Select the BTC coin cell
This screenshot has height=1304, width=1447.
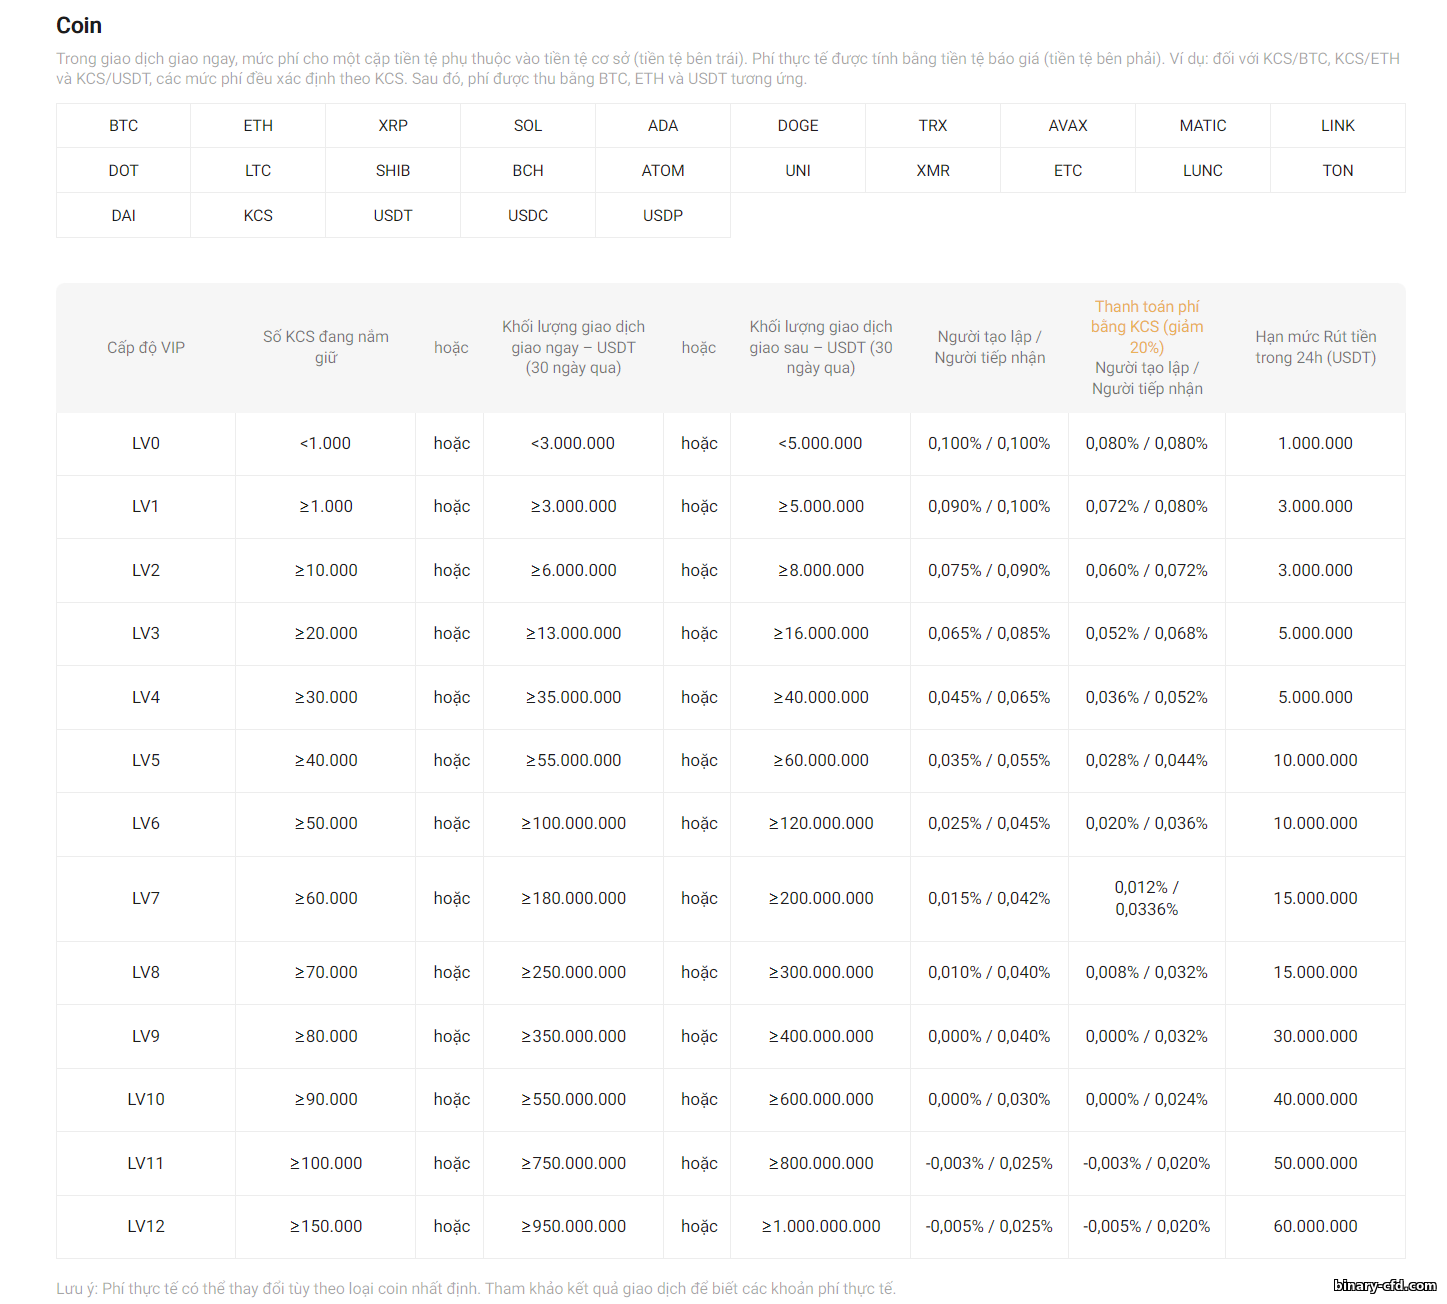123,126
